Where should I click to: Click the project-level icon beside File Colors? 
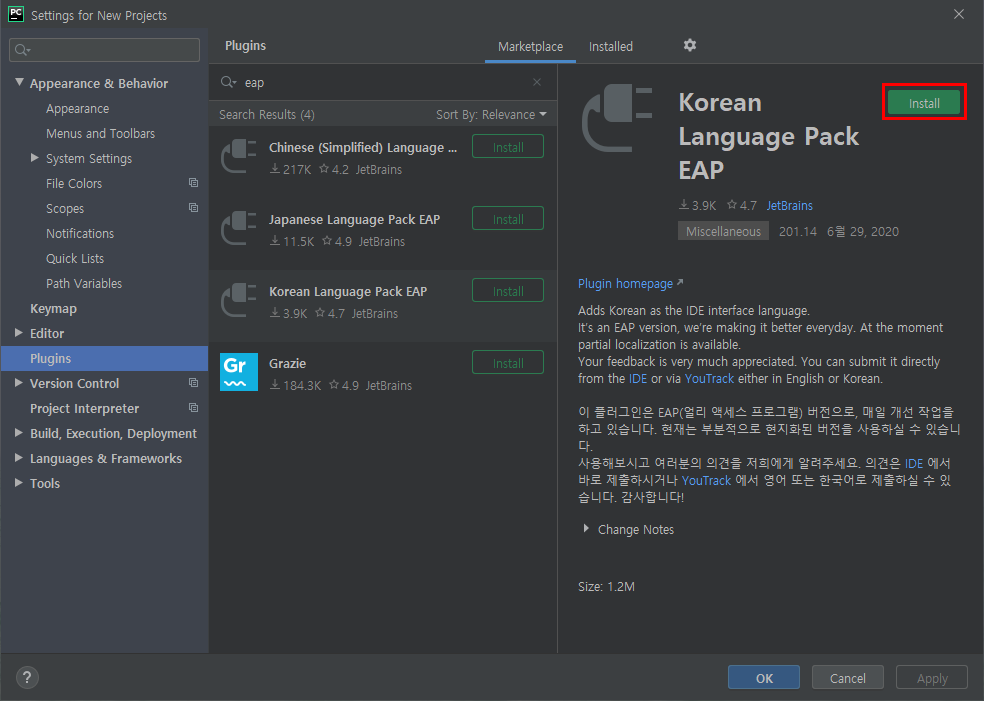coord(193,183)
